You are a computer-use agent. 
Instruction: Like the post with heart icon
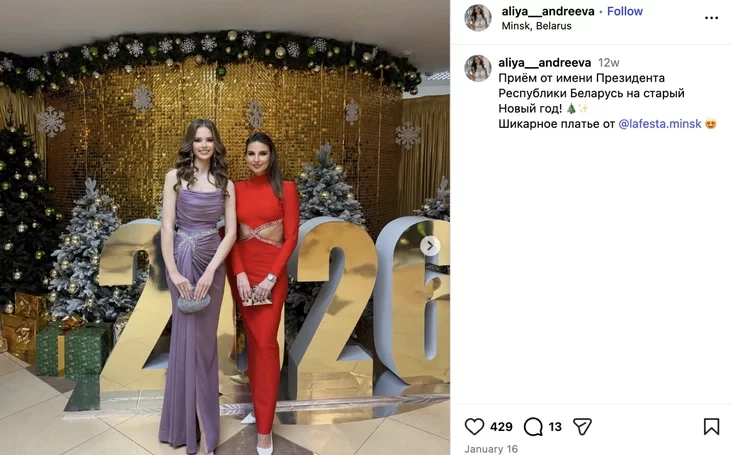coord(474,427)
